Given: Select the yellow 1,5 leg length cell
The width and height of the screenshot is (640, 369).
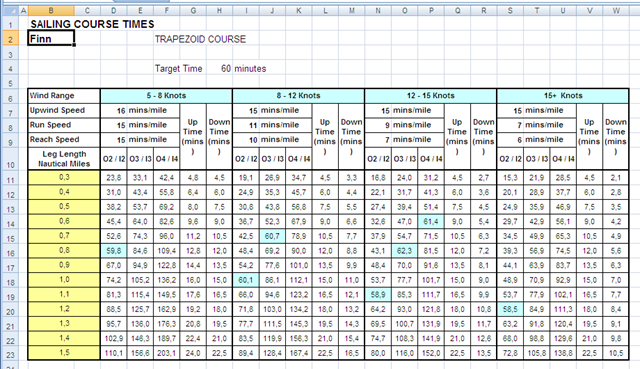Looking at the screenshot, I should click(64, 353).
